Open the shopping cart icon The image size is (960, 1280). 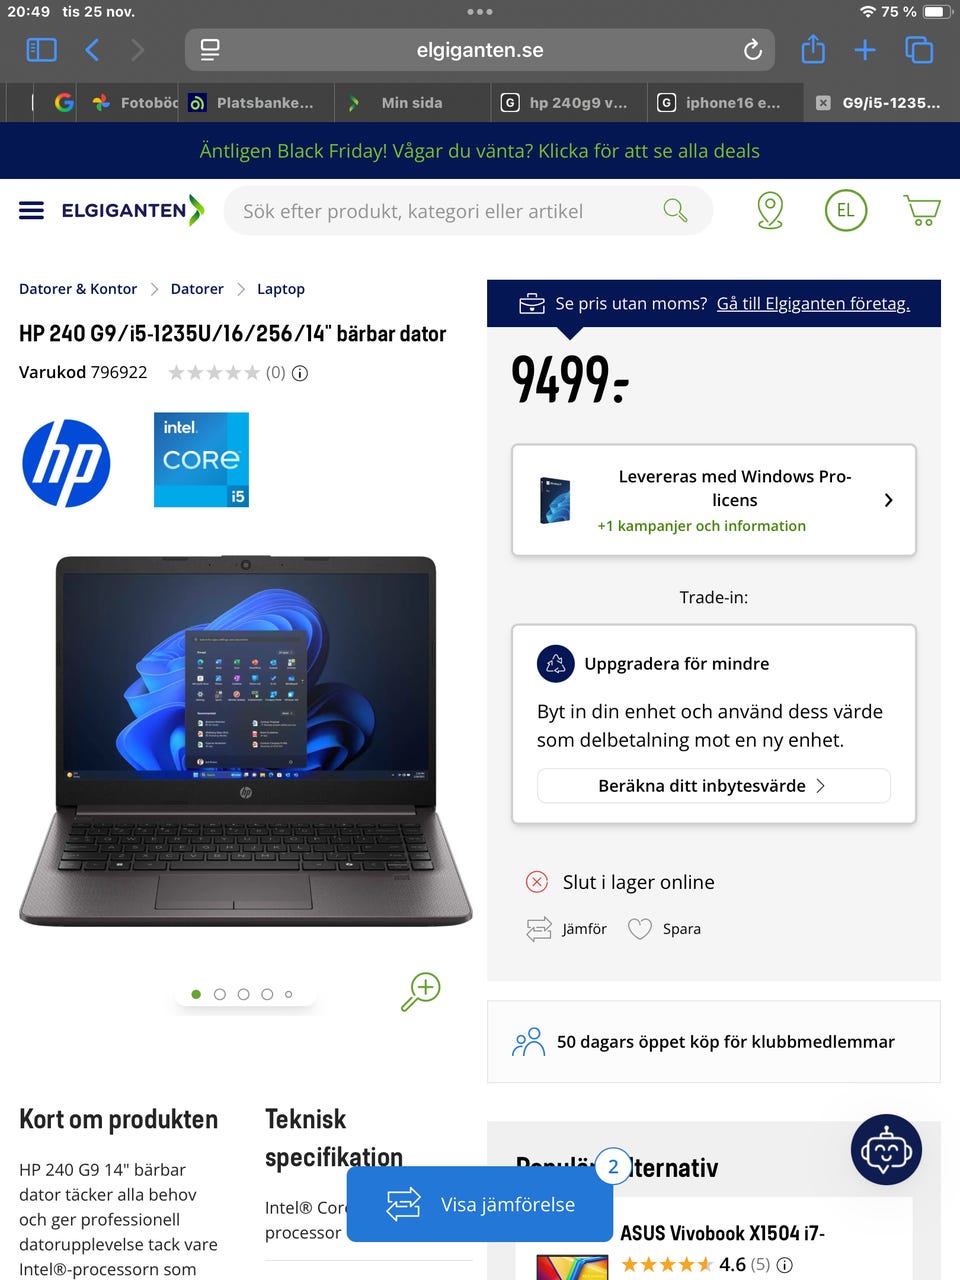pos(922,211)
